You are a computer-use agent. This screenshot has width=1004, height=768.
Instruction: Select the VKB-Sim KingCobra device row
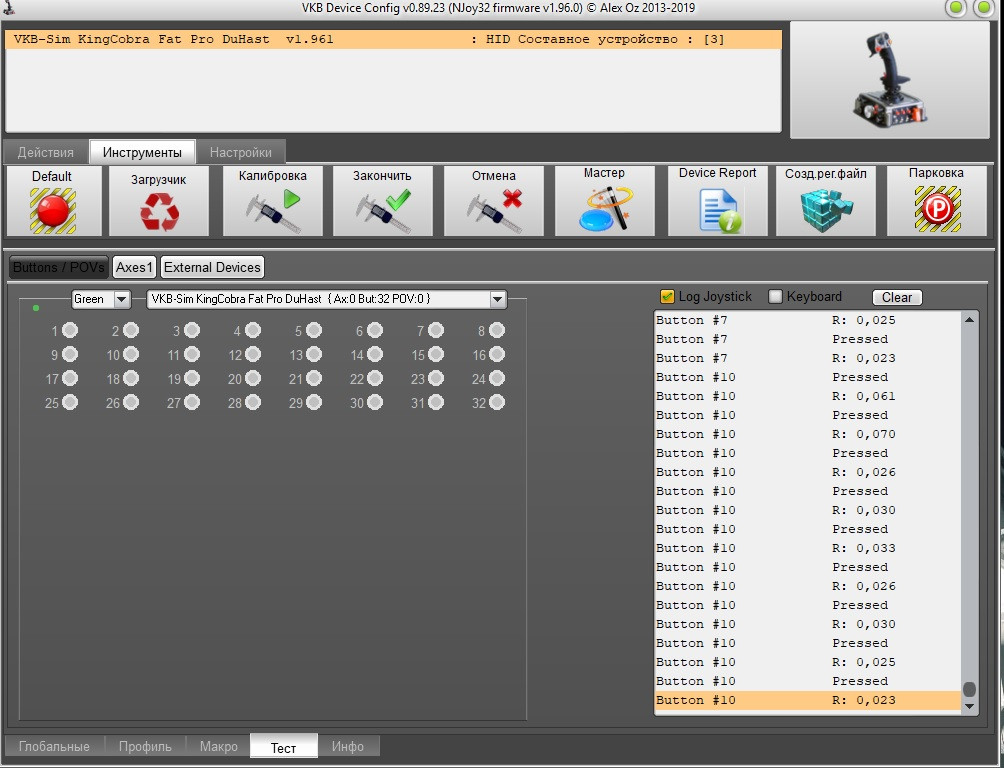click(x=393, y=39)
